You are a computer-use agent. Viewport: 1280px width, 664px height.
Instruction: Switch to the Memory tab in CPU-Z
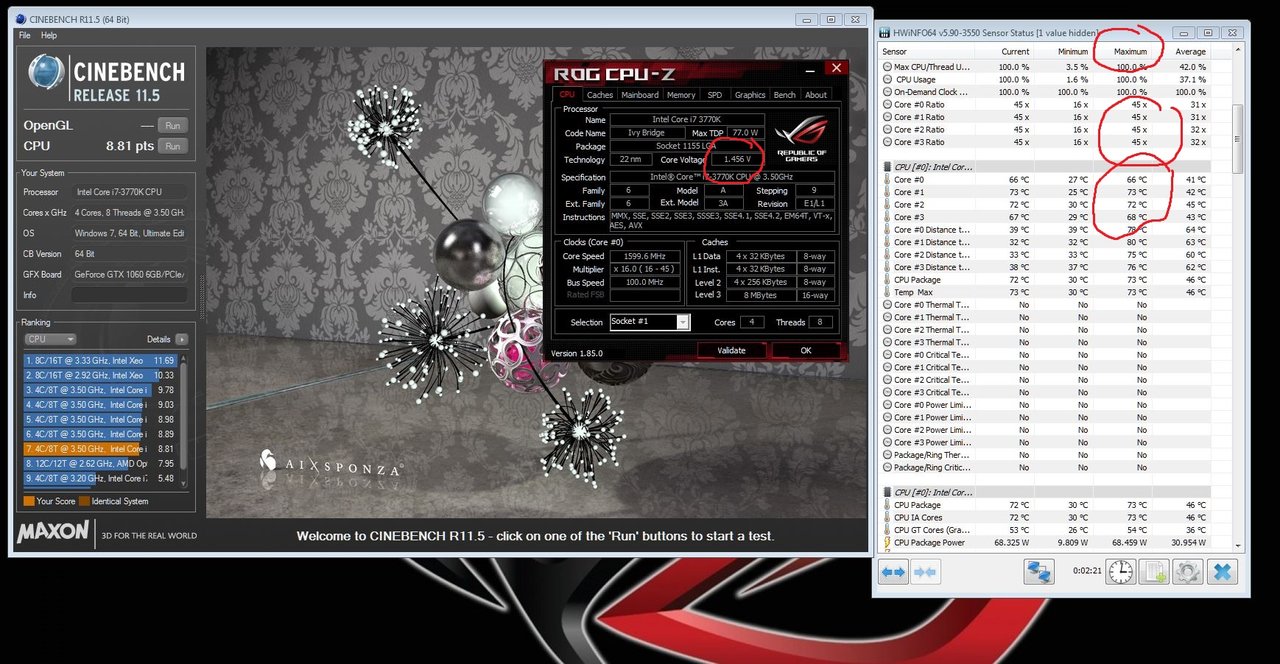pos(681,95)
